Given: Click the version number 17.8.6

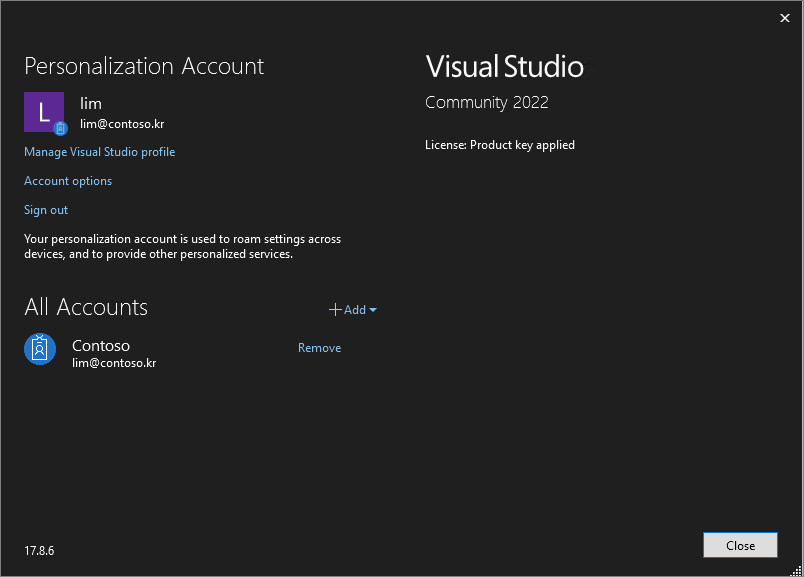Looking at the screenshot, I should (x=39, y=551).
